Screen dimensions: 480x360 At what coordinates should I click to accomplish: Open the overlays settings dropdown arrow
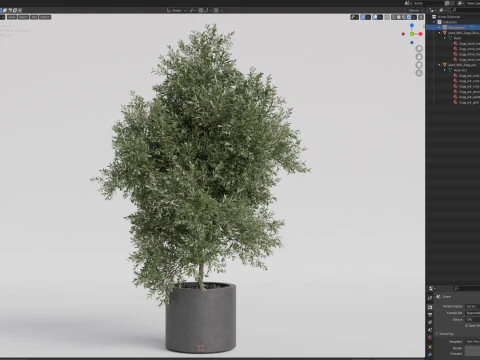click(x=380, y=17)
